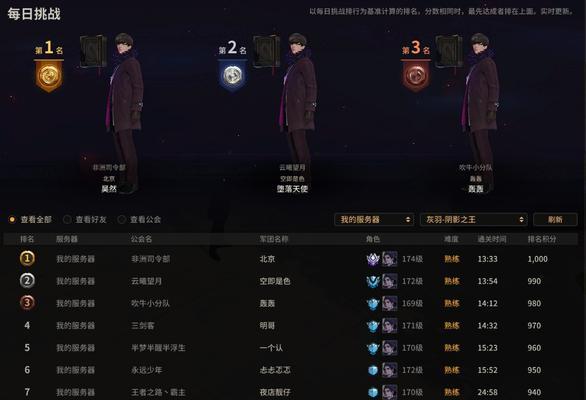Click the book item beside first place character
The image size is (586, 400).
coord(93,51)
